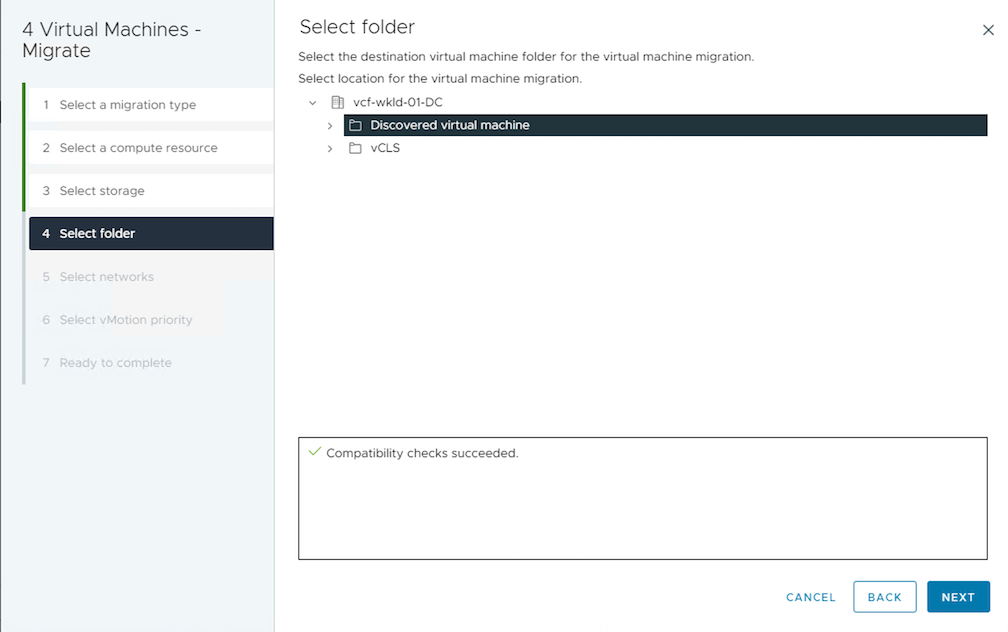Return to step 3 Select storage
1008x632 pixels.
pyautogui.click(x=101, y=191)
